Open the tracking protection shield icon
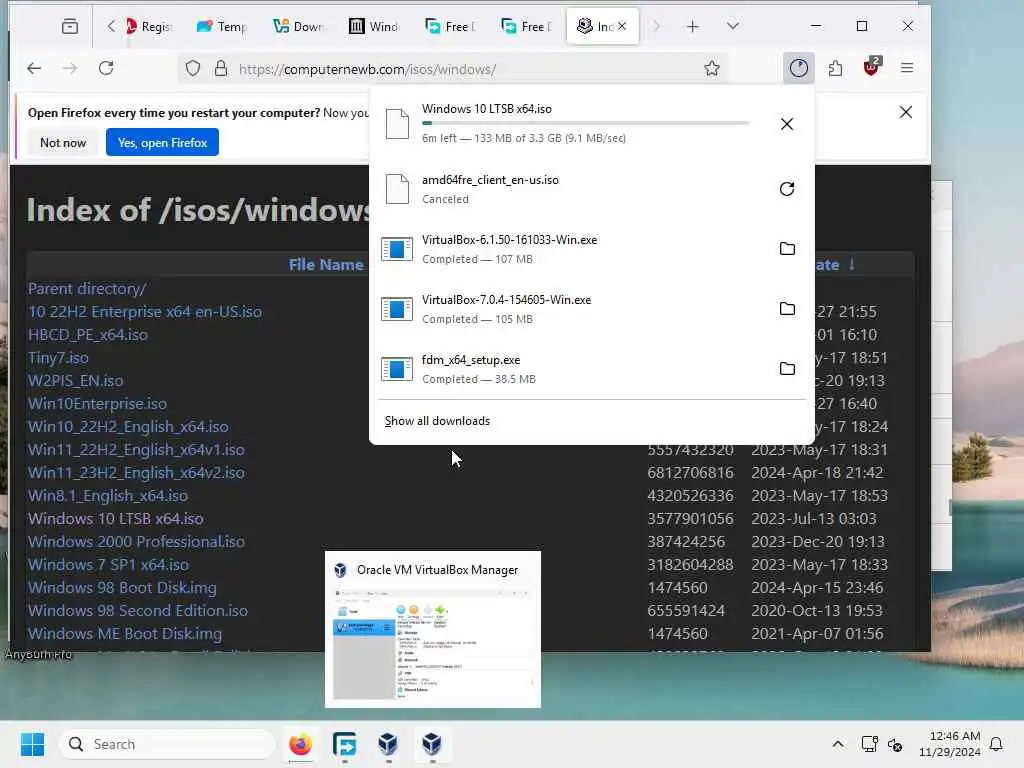This screenshot has width=1024, height=768. (x=193, y=69)
